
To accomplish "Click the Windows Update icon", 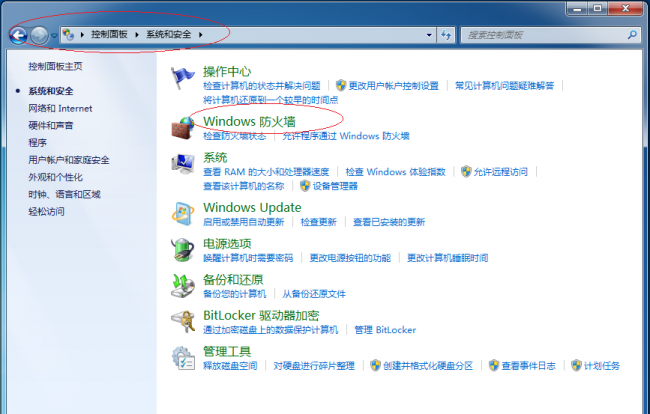I will click(x=183, y=214).
